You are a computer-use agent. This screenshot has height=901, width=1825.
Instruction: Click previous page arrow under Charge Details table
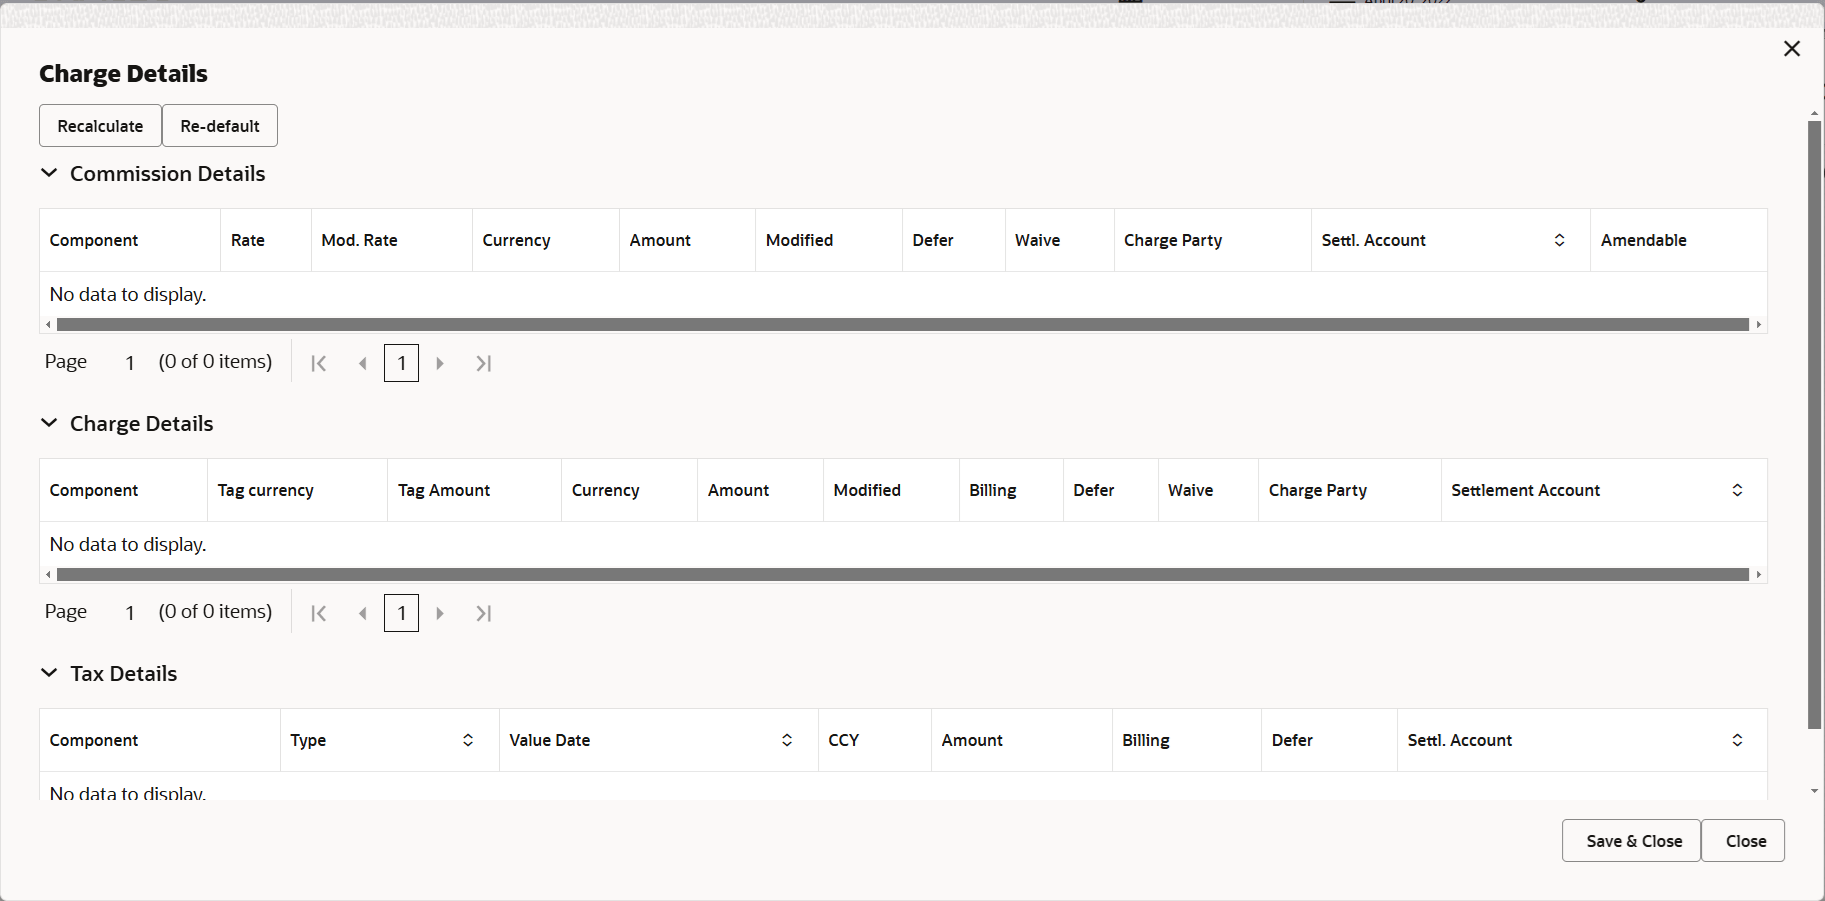pos(362,612)
